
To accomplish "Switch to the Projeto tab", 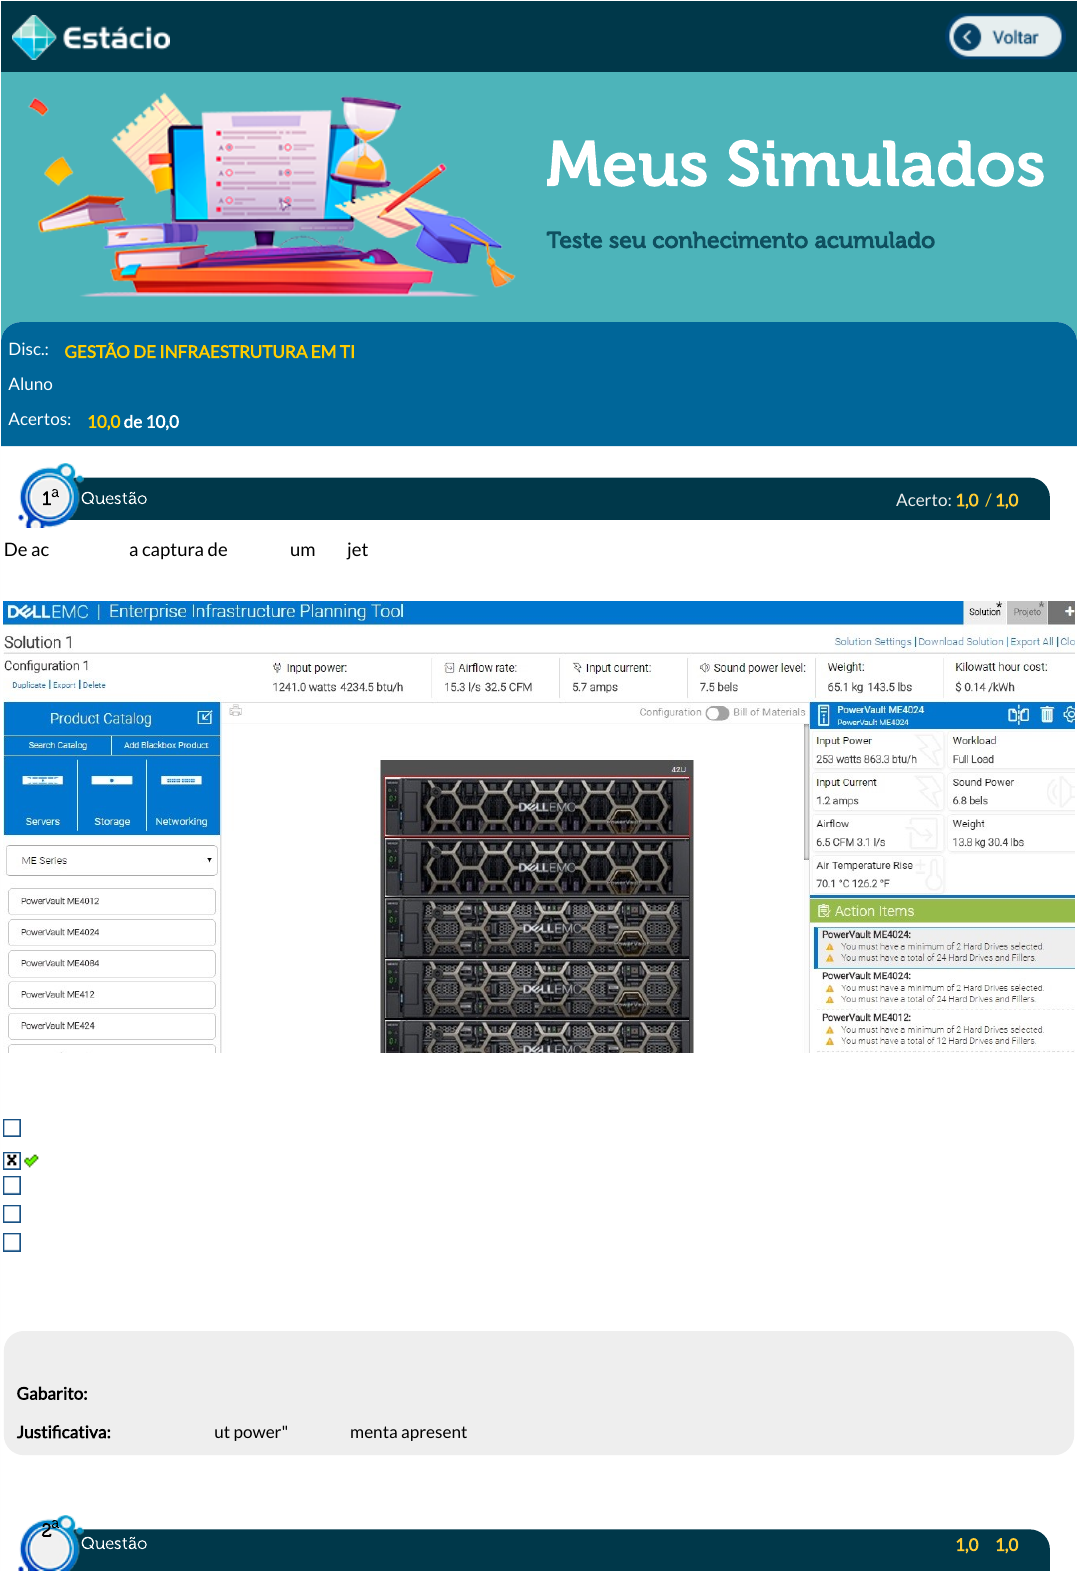I will point(1027,612).
